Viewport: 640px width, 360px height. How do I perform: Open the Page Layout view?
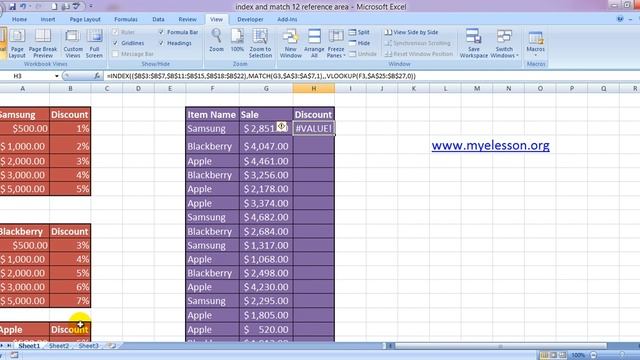click(x=17, y=43)
